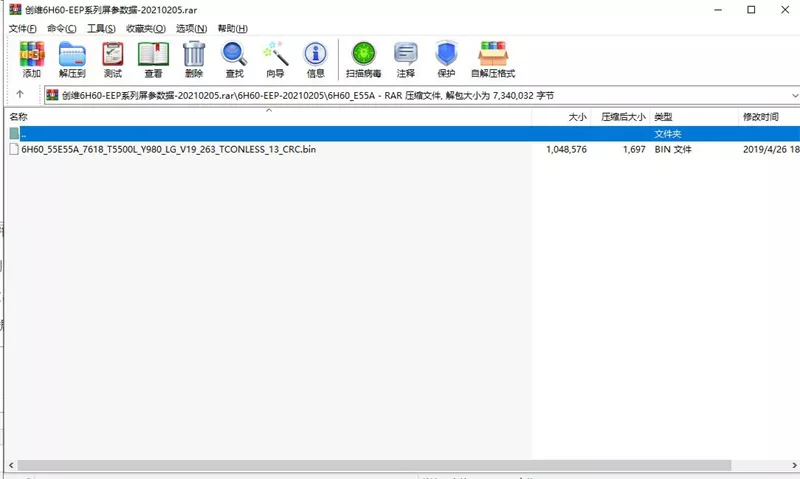Click the .bin file's document icon
The width and height of the screenshot is (800, 479).
(14, 149)
